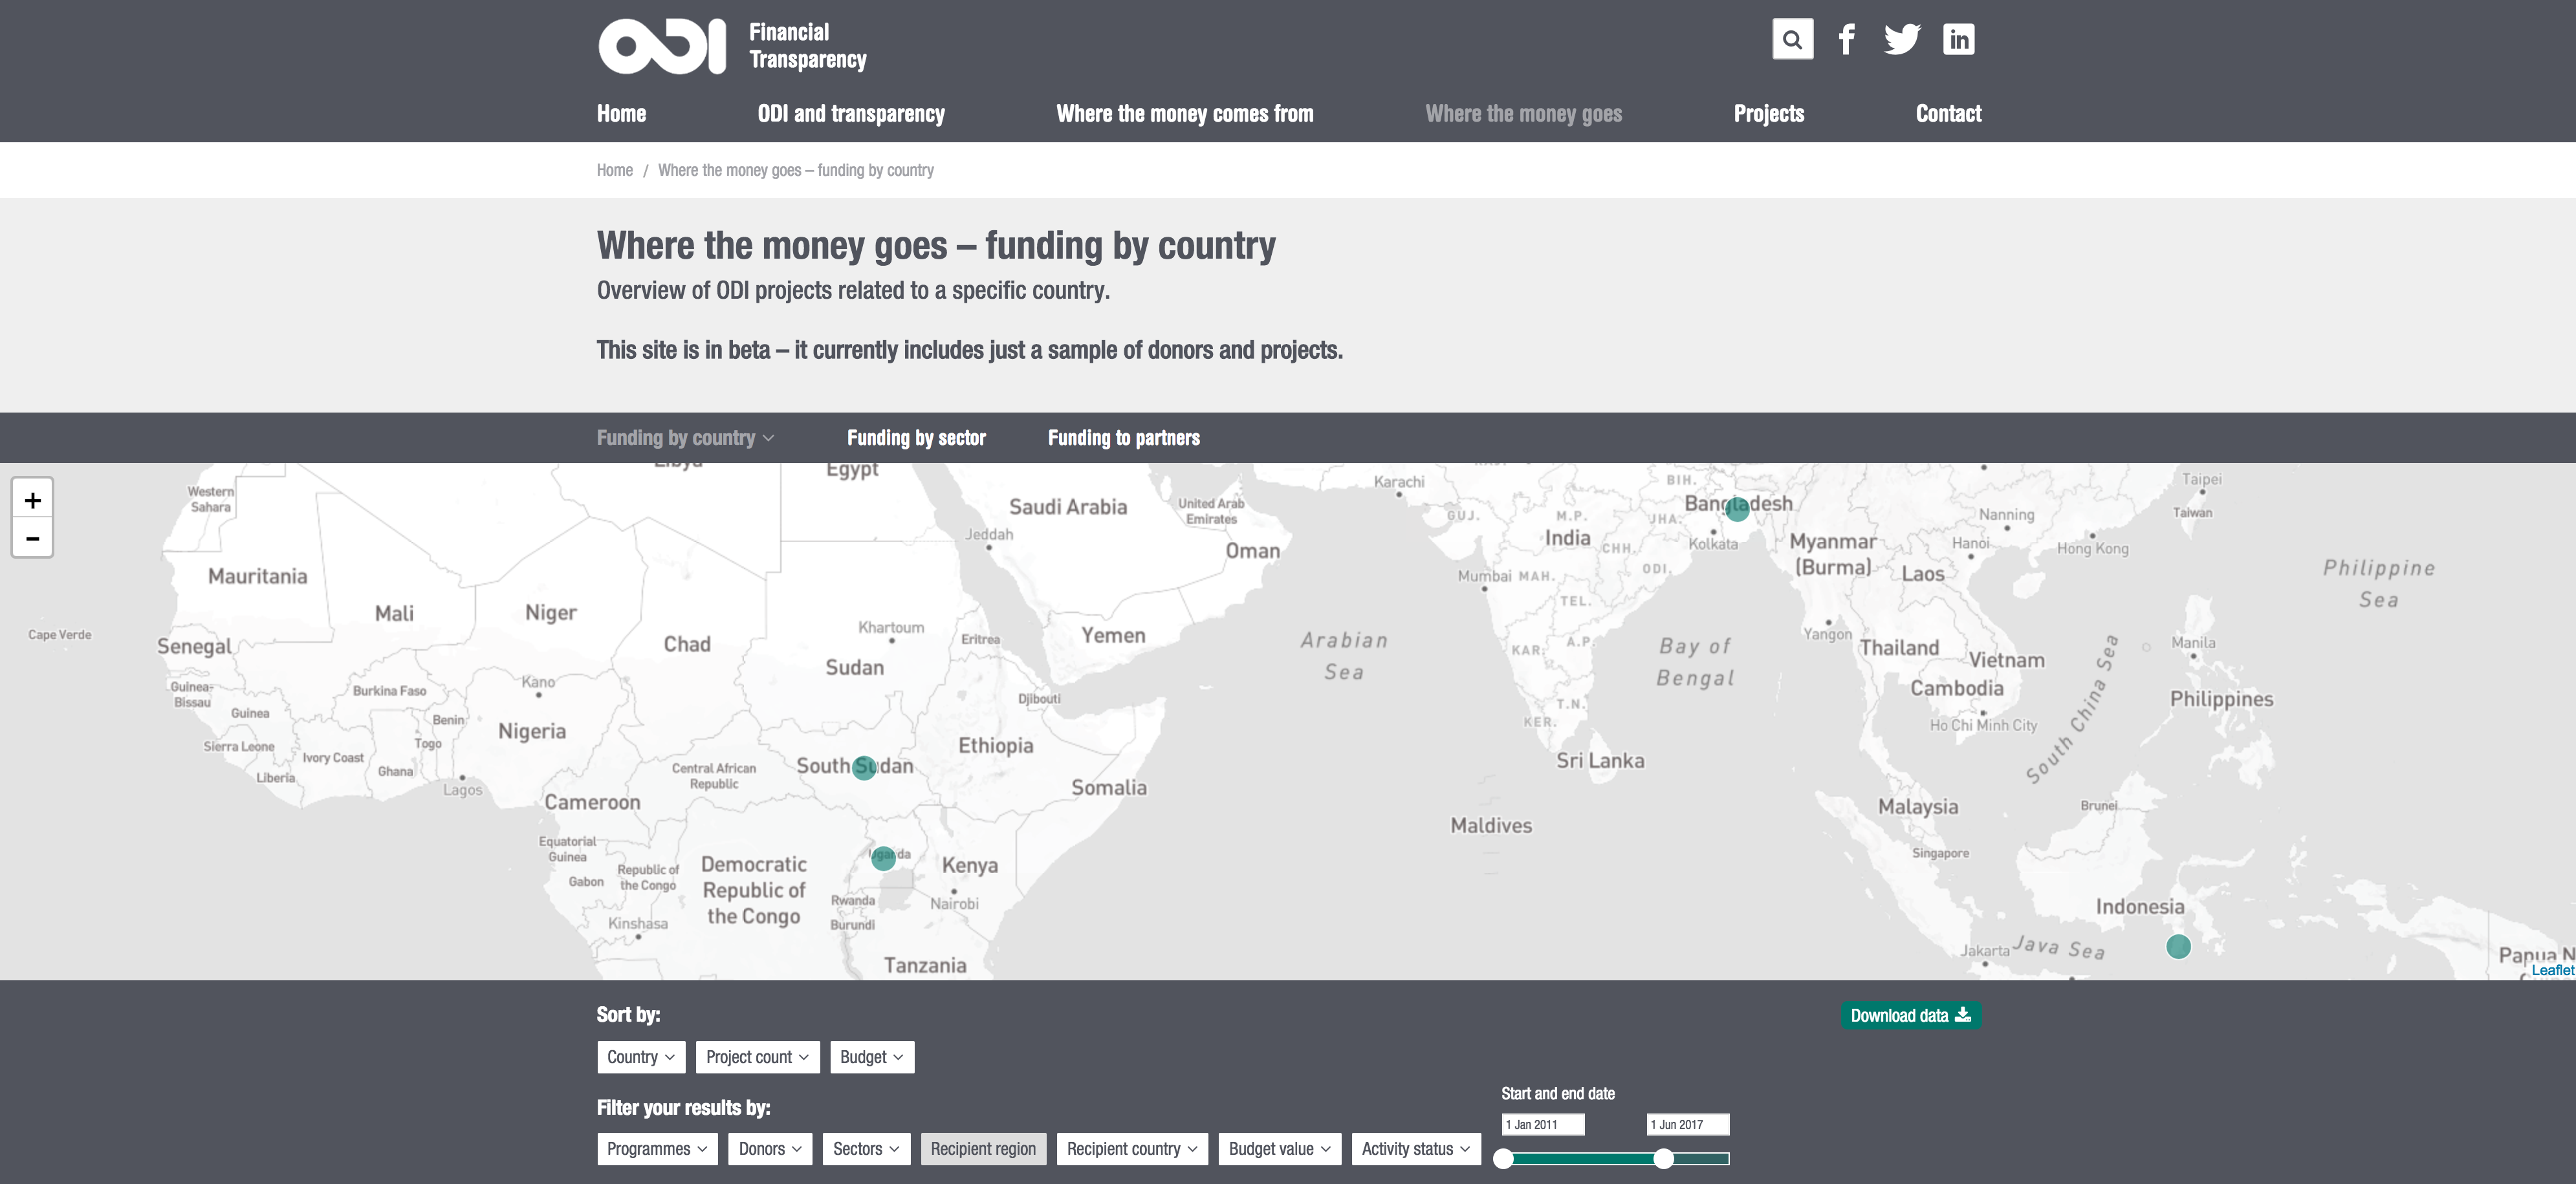Switch to Funding by sector tab

(916, 438)
